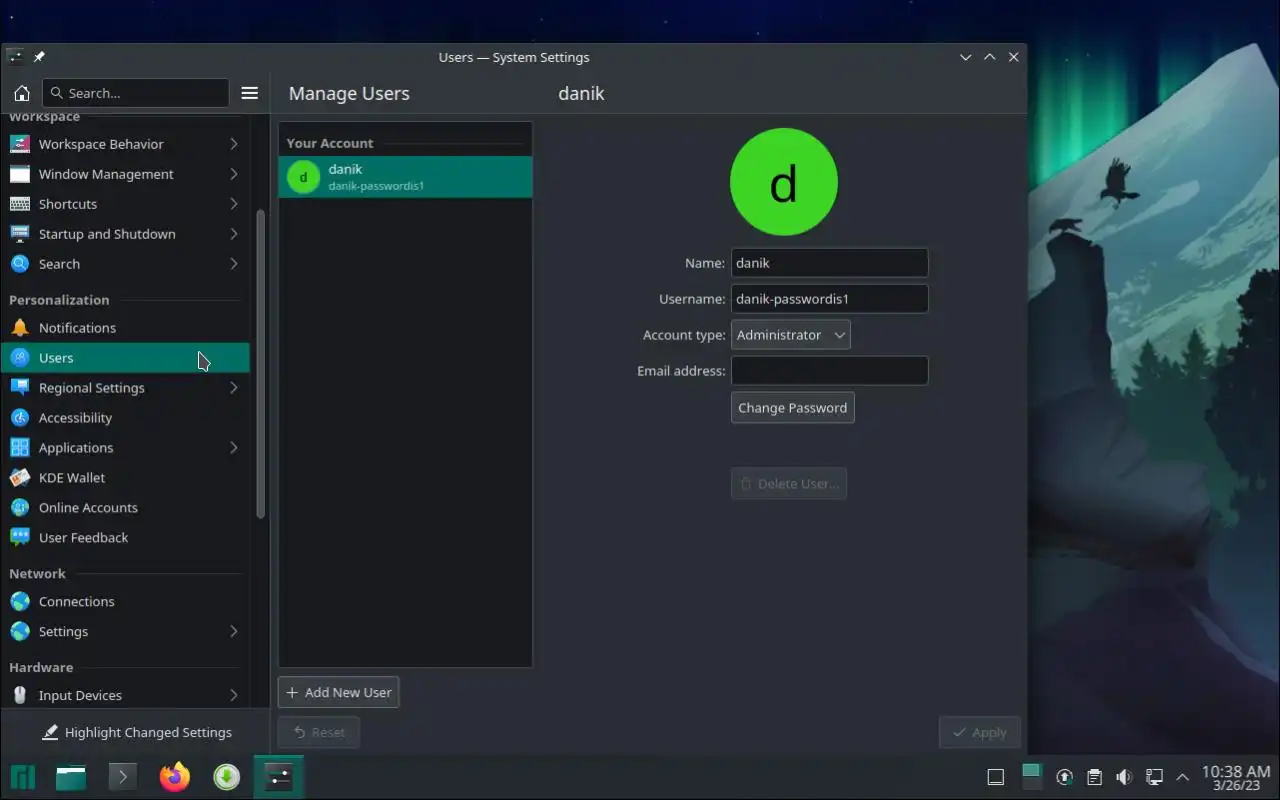
Task: Click the large green user avatar
Action: pyautogui.click(x=784, y=182)
